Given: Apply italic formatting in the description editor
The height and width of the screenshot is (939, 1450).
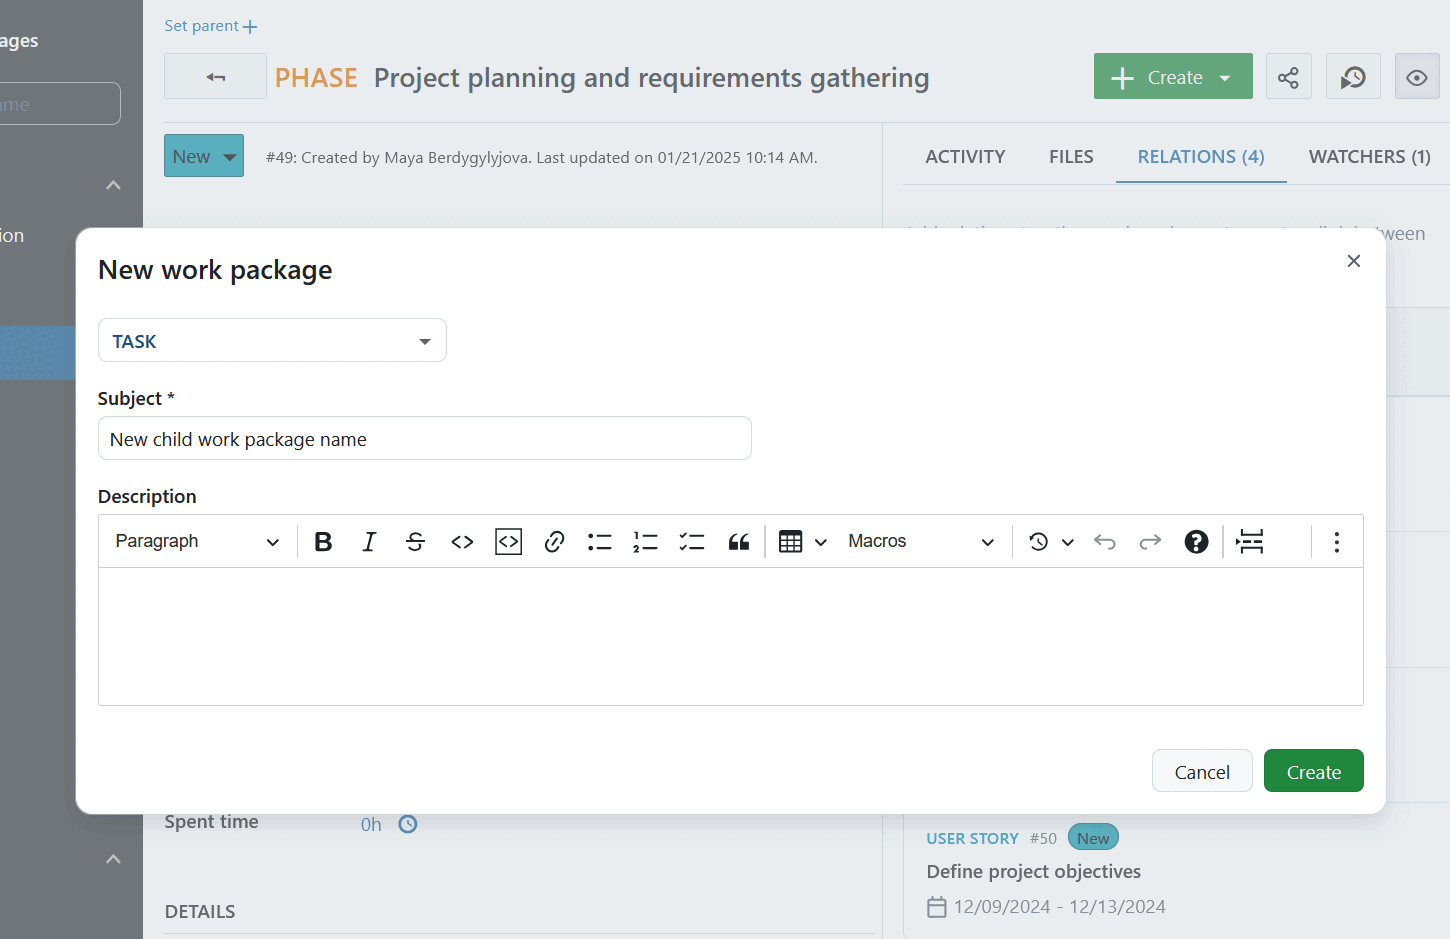Looking at the screenshot, I should pos(368,541).
